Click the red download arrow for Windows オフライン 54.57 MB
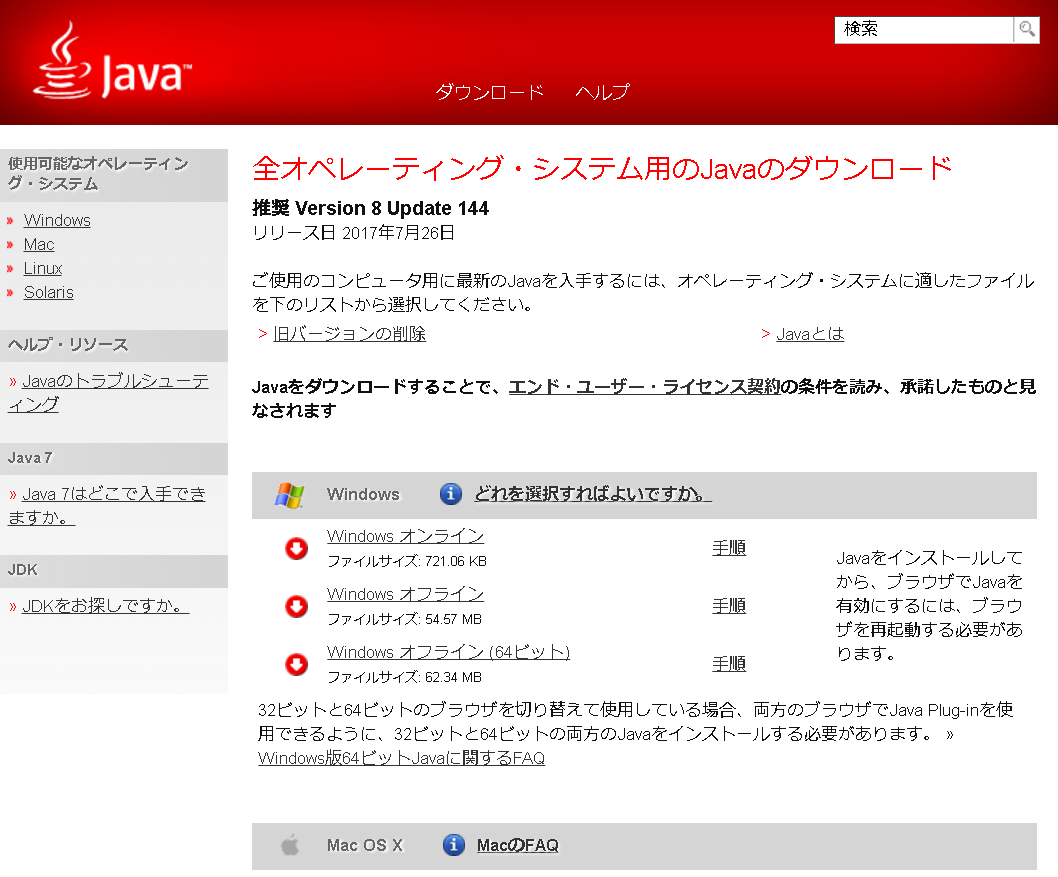This screenshot has width=1058, height=877. click(296, 606)
